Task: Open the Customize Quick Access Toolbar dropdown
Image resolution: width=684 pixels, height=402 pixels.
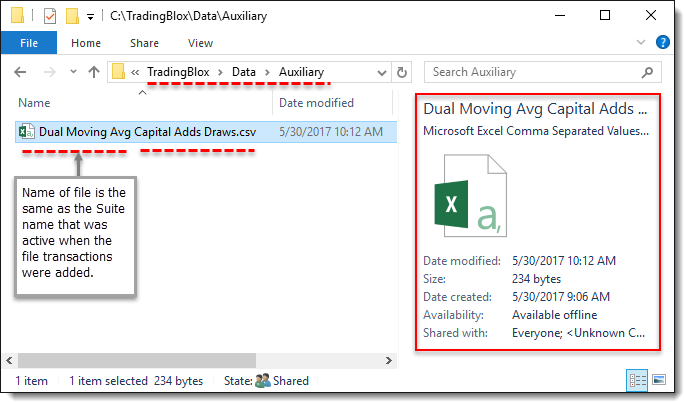Action: [90, 17]
